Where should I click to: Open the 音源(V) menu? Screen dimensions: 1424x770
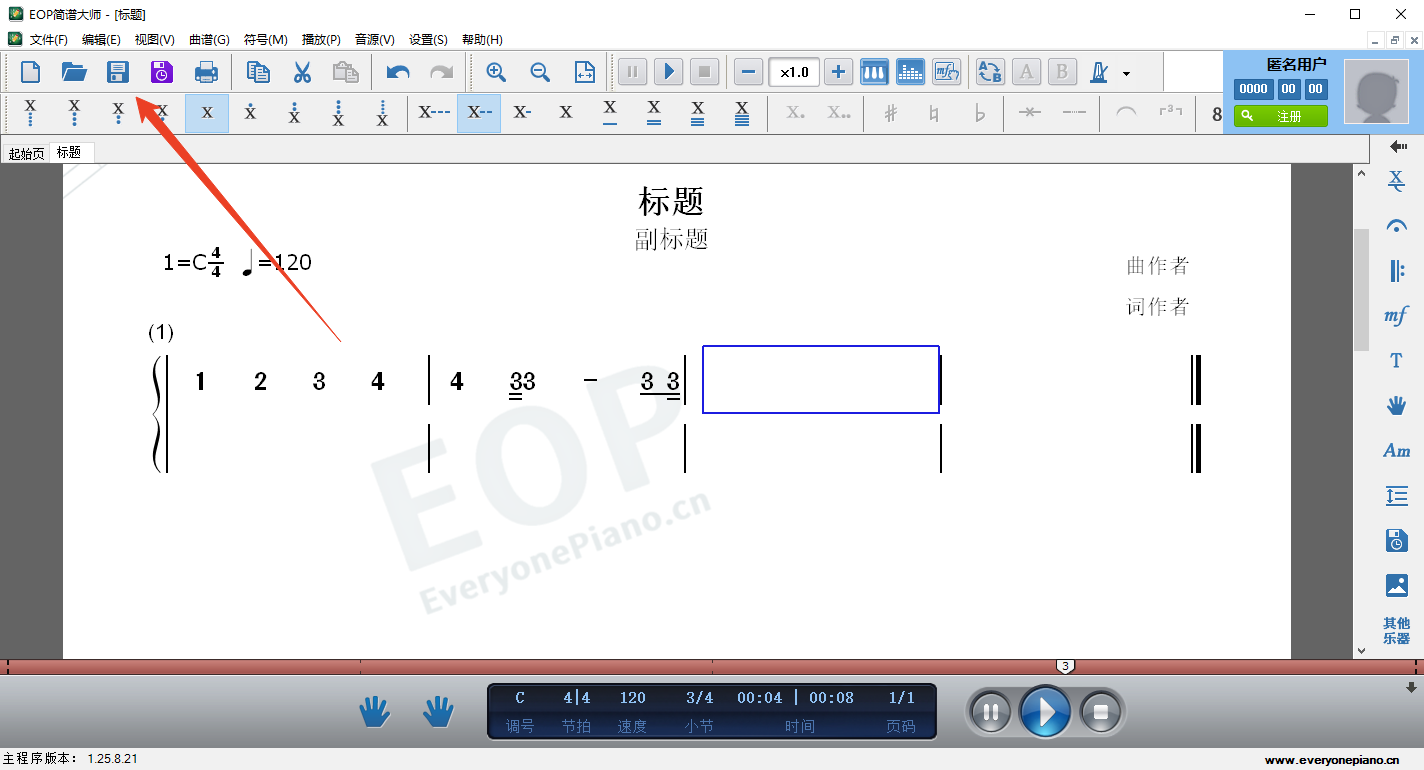[x=375, y=40]
